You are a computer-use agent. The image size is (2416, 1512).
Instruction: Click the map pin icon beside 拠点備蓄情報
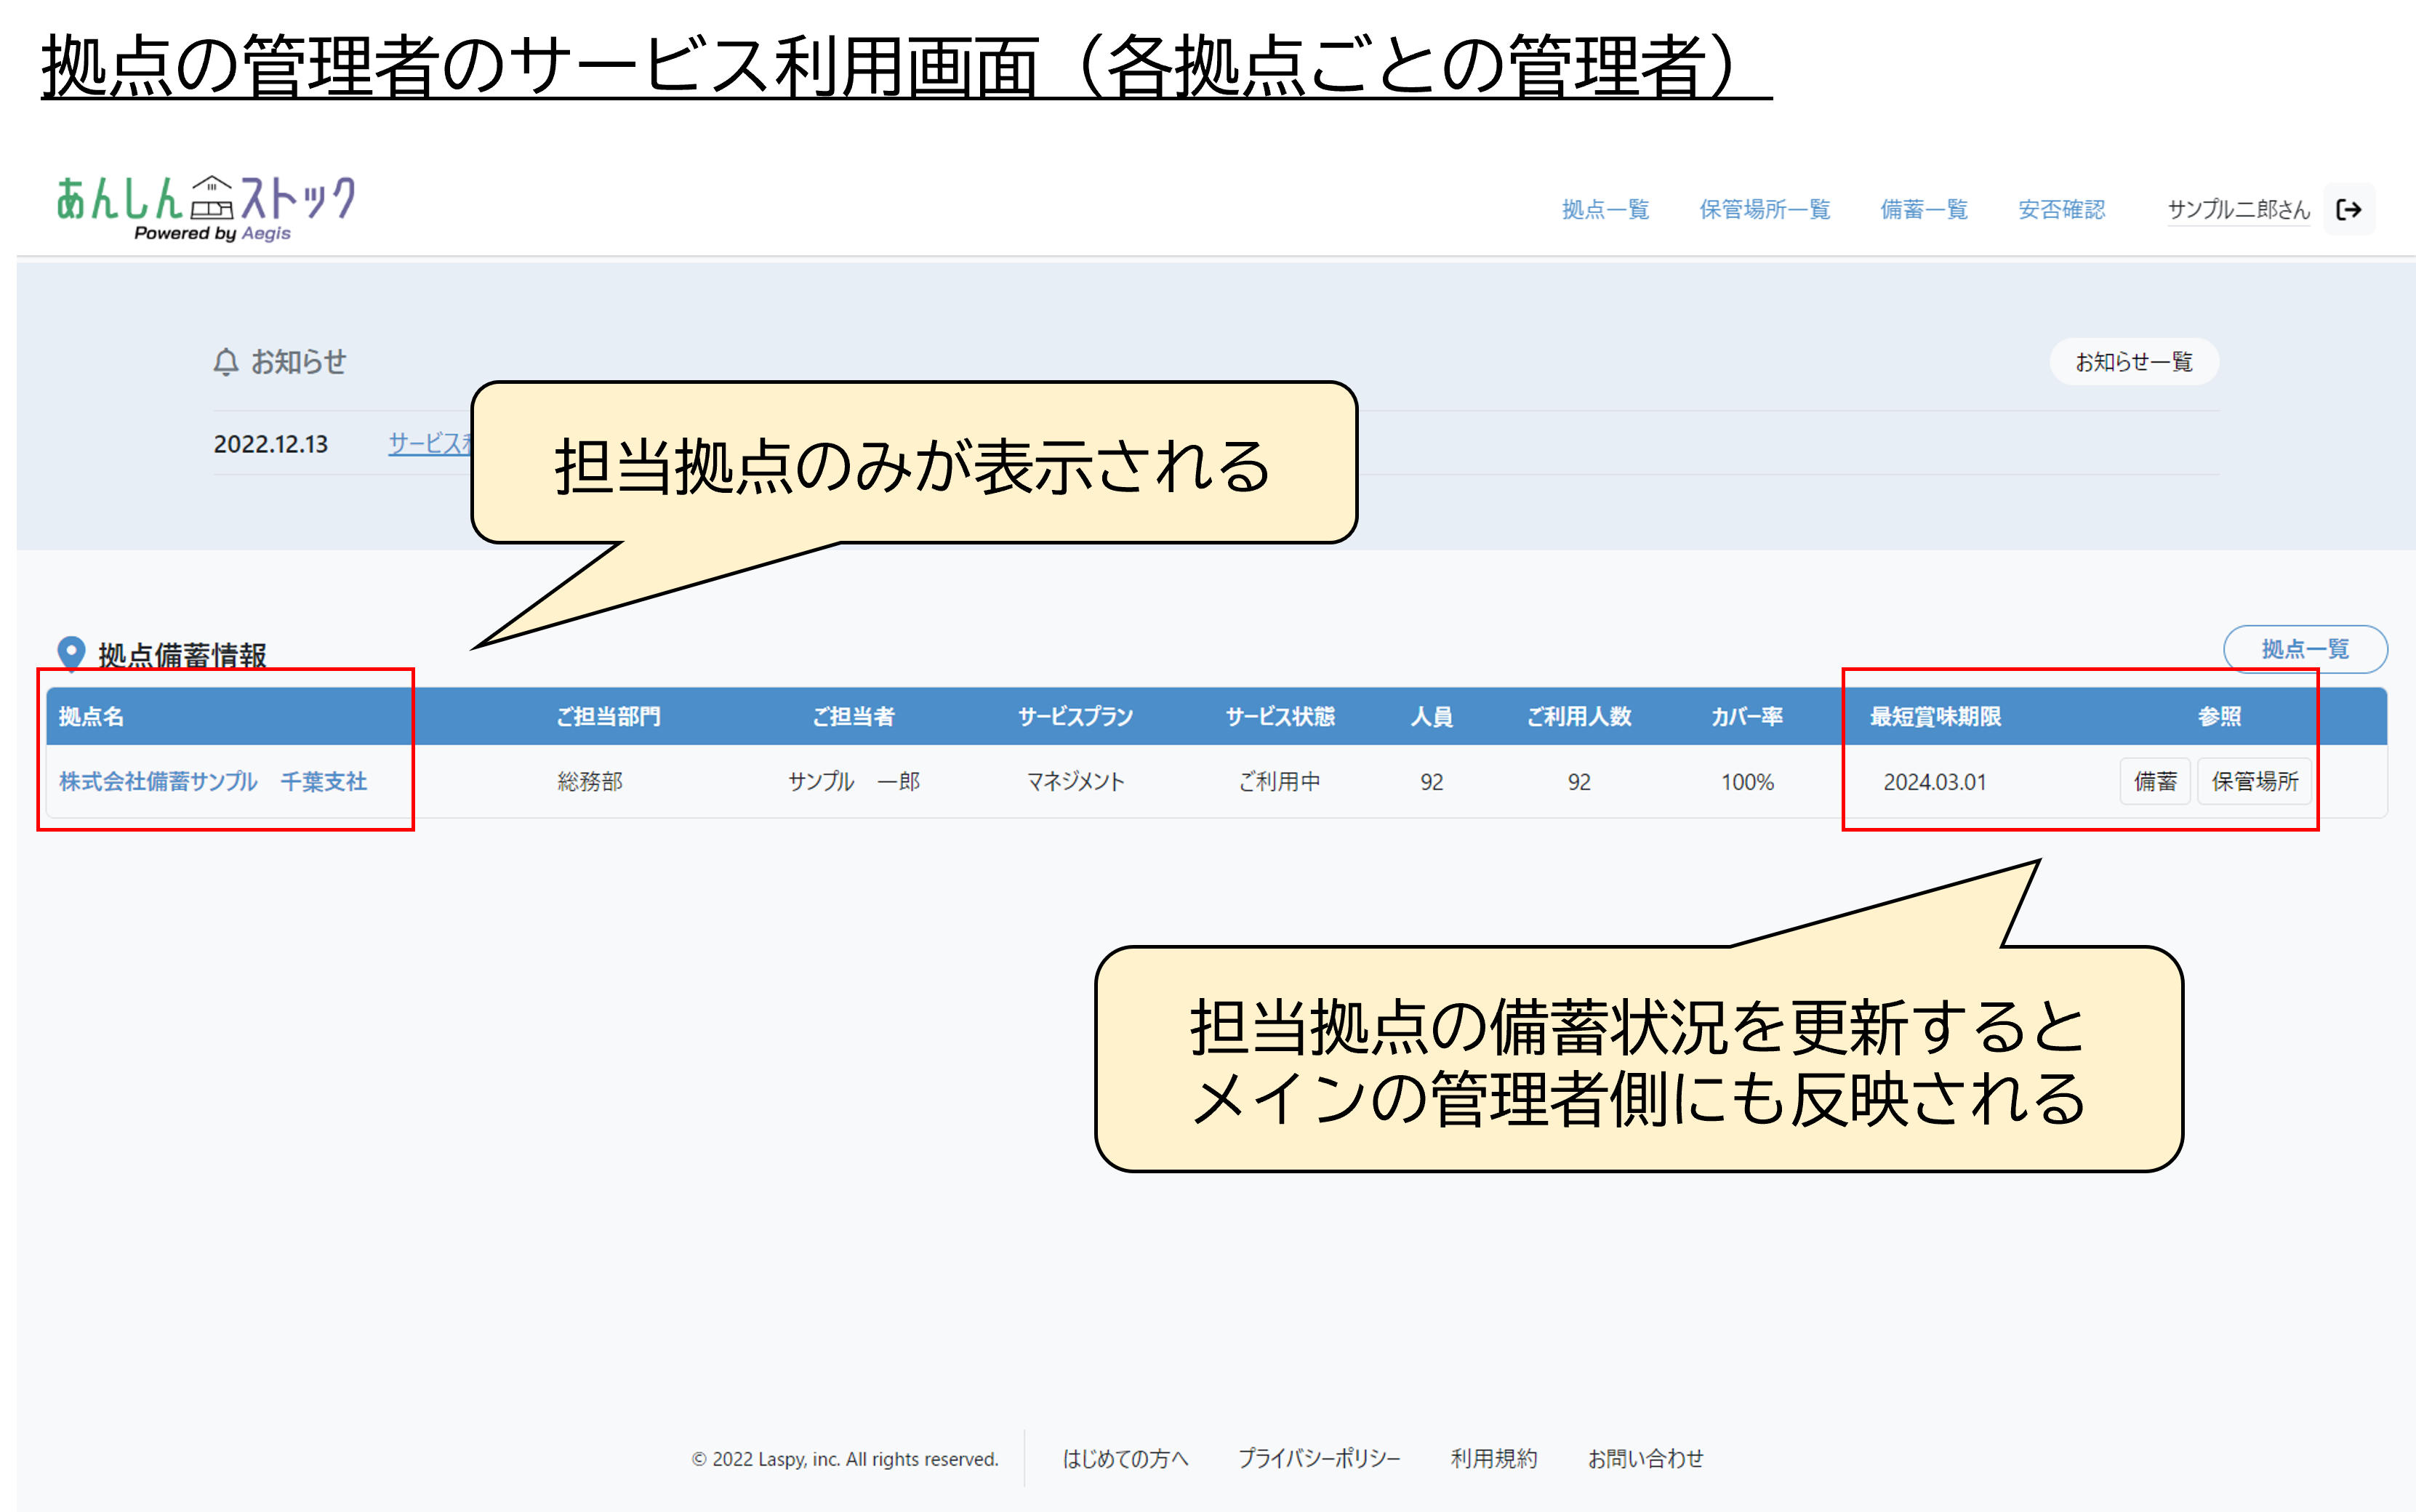71,653
